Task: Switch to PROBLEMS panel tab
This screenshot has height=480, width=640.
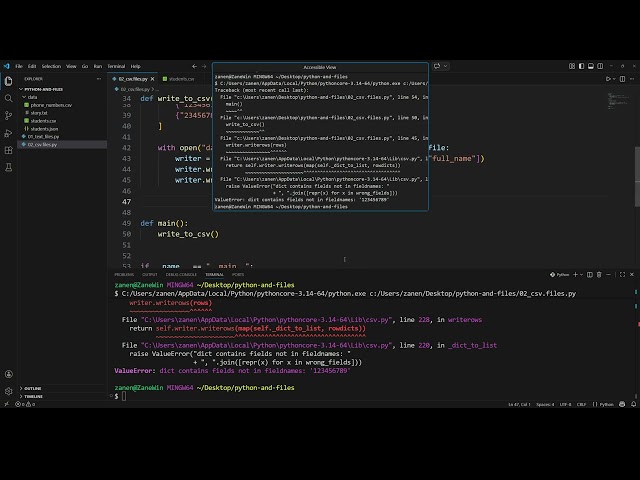Action: [x=124, y=275]
